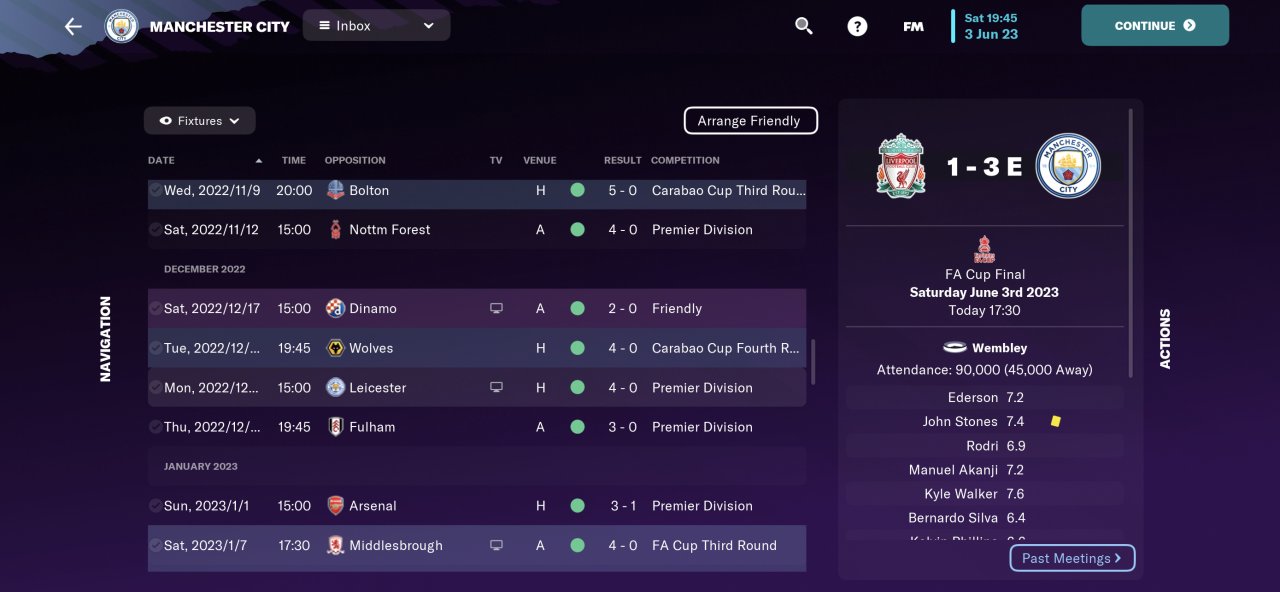Click the CONTINUE button

(1155, 26)
